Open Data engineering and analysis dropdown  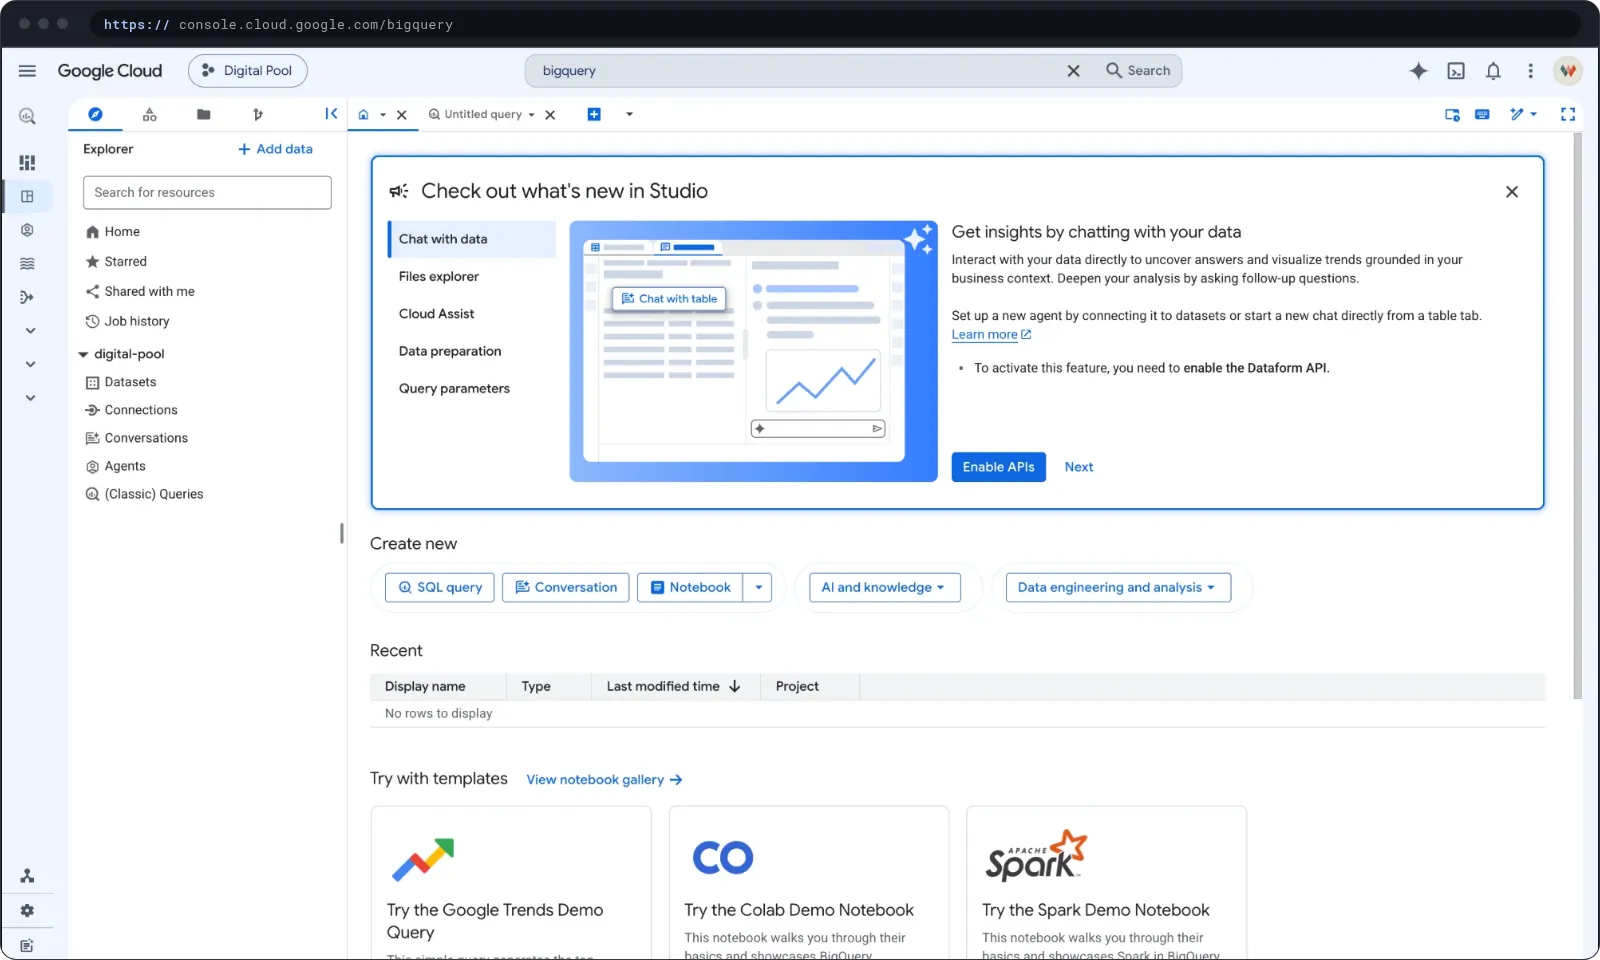[x=1118, y=588]
